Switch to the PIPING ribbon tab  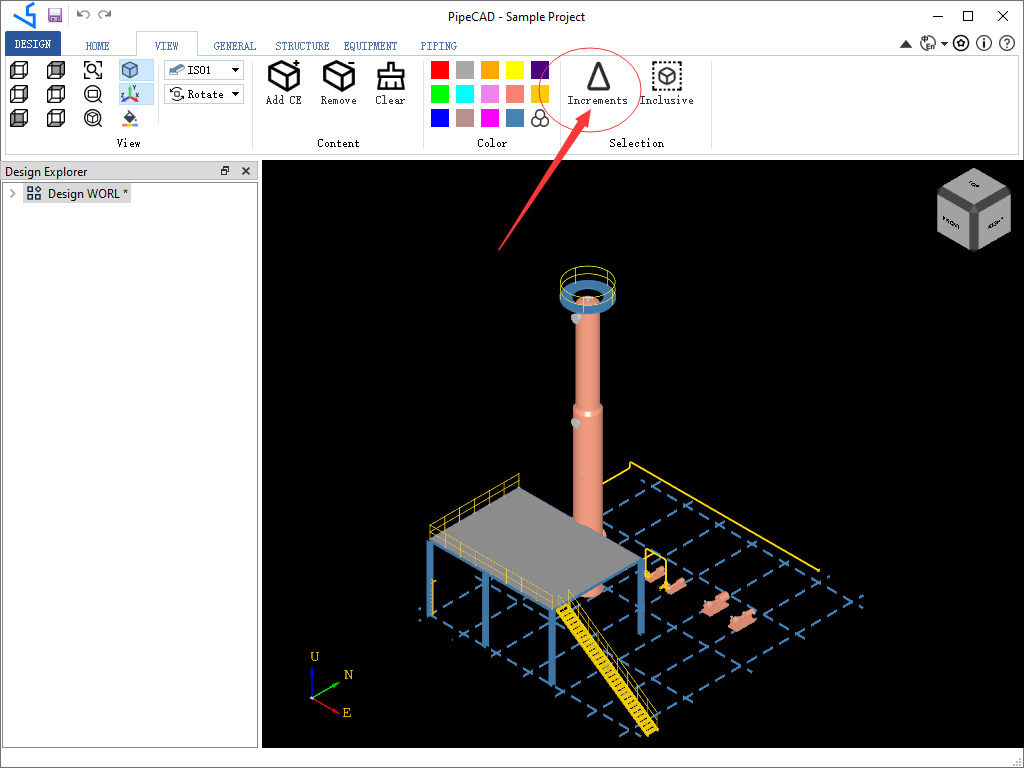point(438,45)
